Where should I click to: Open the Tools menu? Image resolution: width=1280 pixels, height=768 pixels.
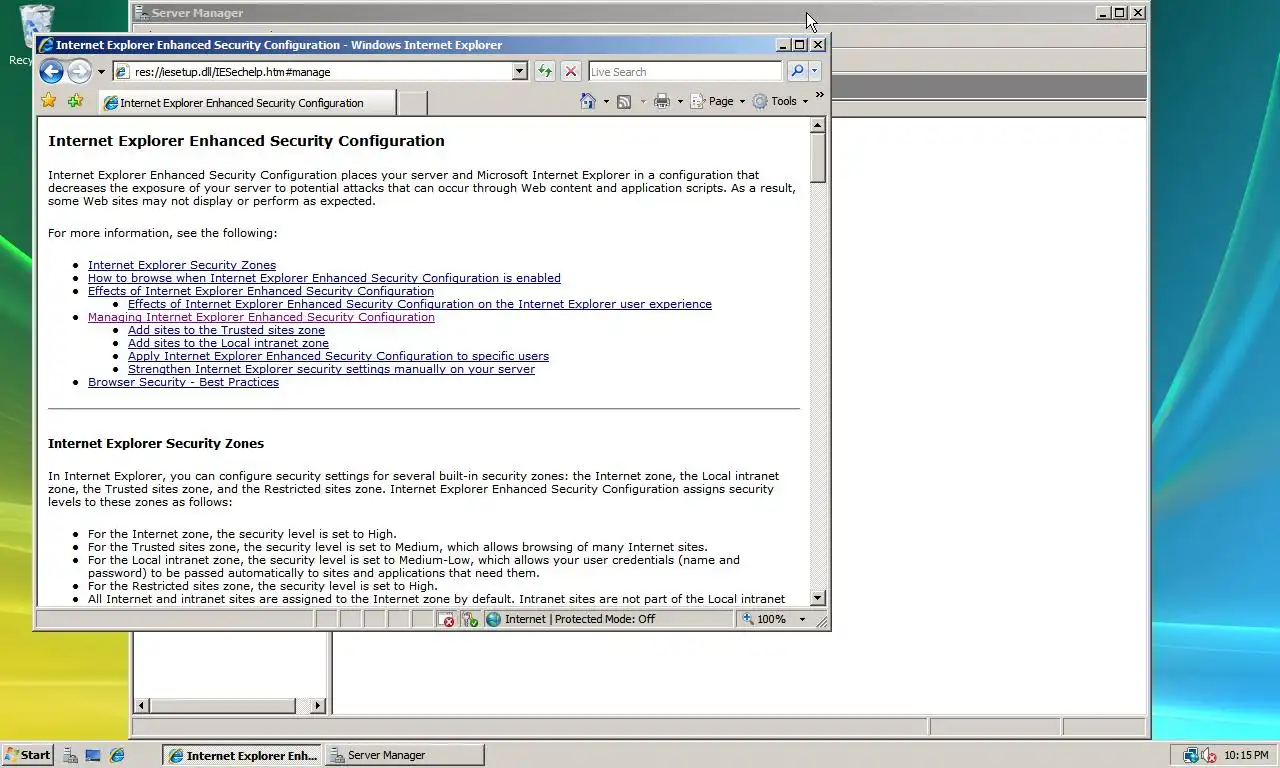click(x=780, y=101)
